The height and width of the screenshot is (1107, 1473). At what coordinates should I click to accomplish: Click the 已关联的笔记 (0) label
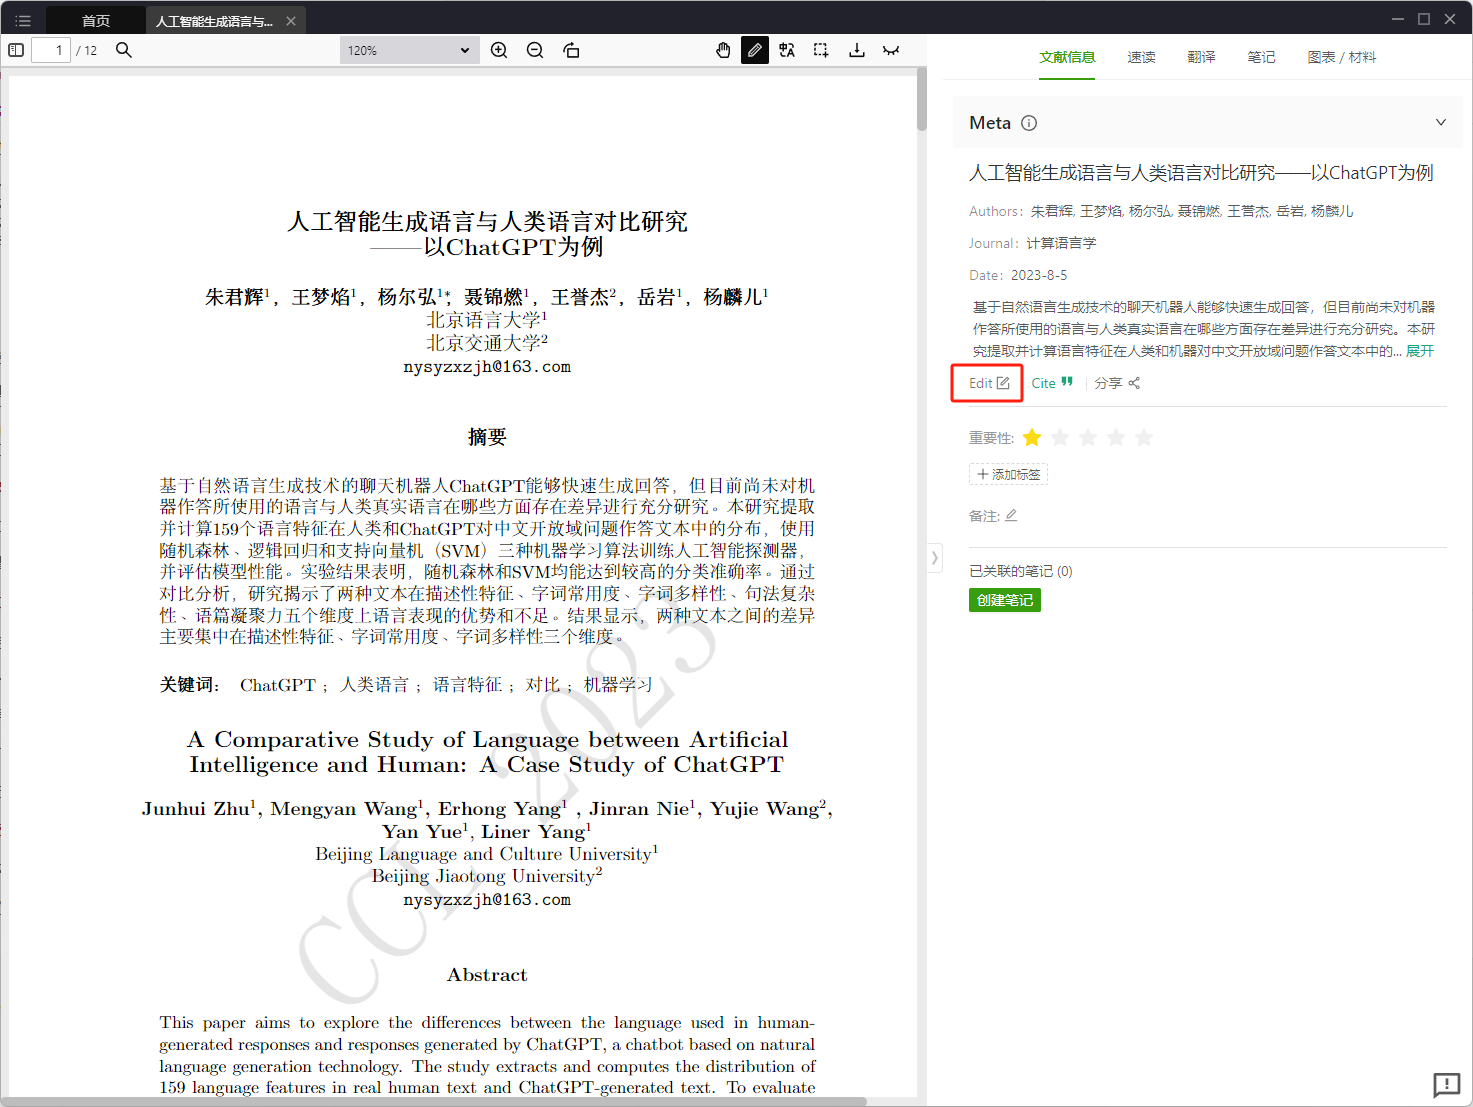[x=1021, y=571]
